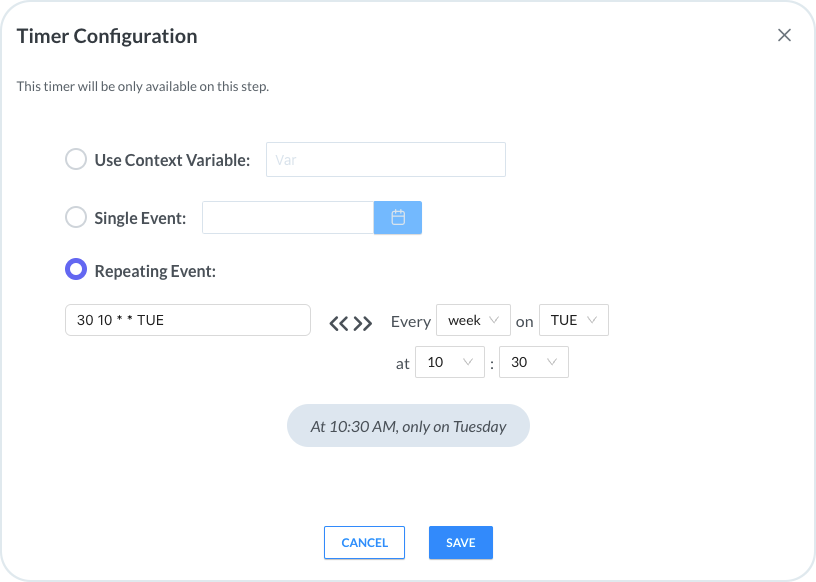Select the Use Context Variable radio button
The height and width of the screenshot is (582, 816).
pos(76,160)
